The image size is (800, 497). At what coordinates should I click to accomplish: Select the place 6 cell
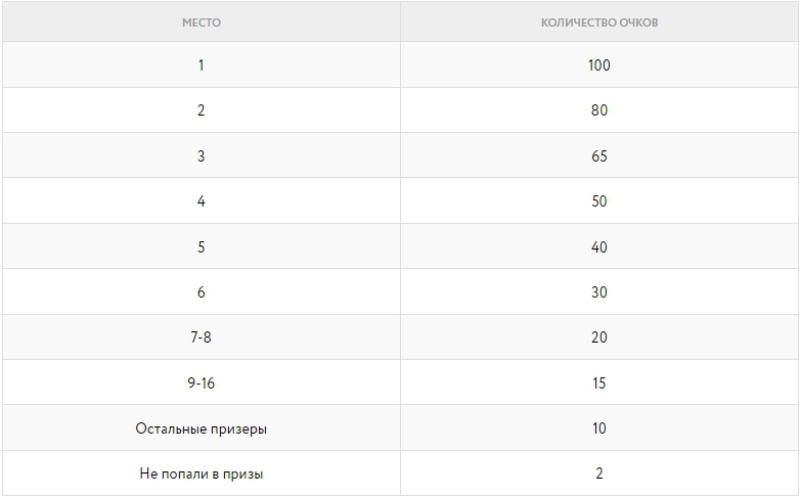[200, 292]
